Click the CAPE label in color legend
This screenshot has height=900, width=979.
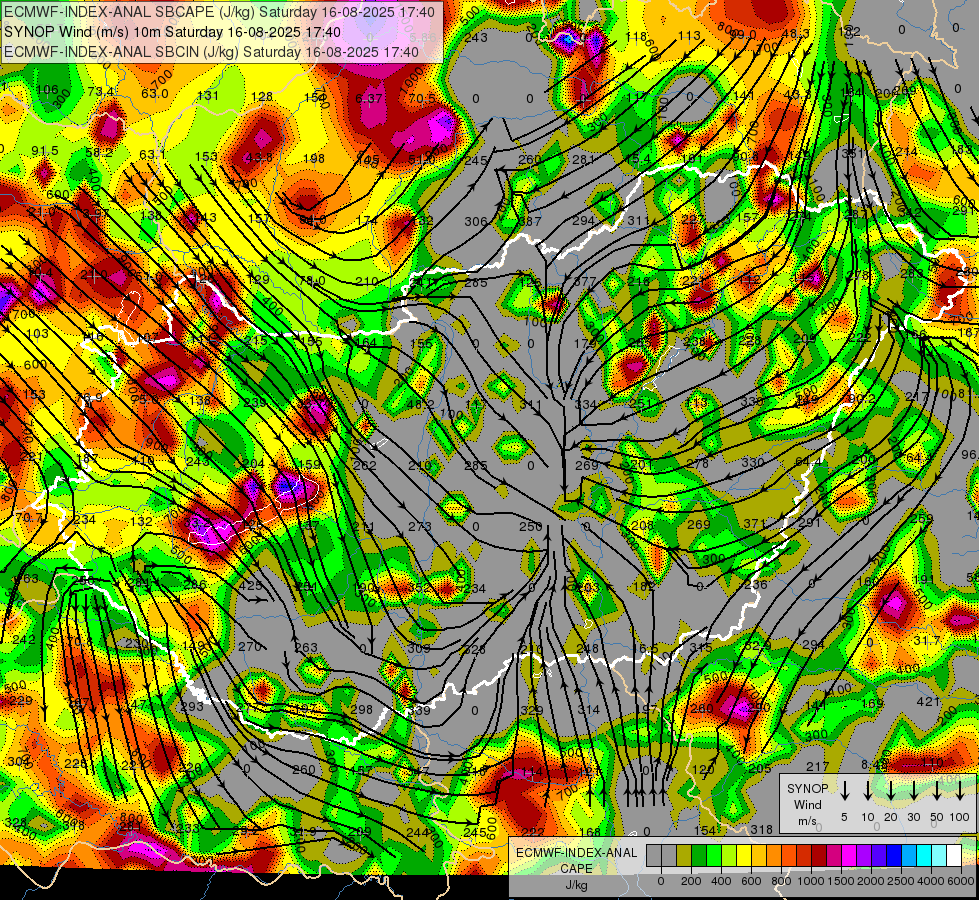tap(576, 869)
